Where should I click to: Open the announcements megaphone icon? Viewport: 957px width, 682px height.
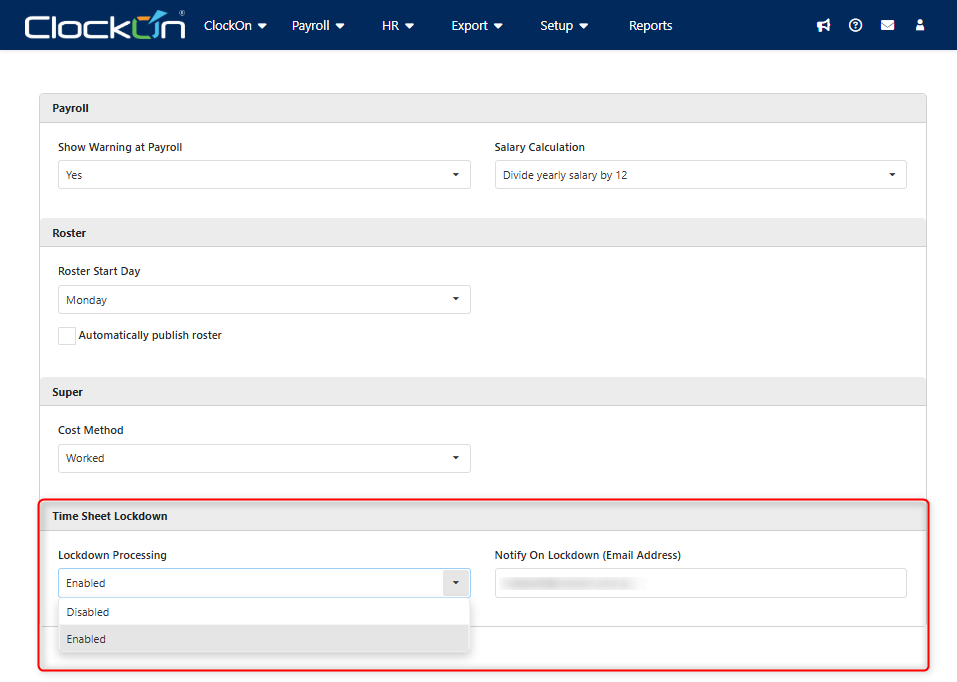(x=823, y=26)
